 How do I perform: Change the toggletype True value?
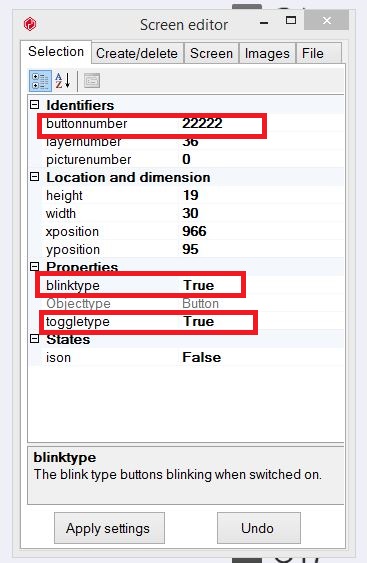(199, 321)
